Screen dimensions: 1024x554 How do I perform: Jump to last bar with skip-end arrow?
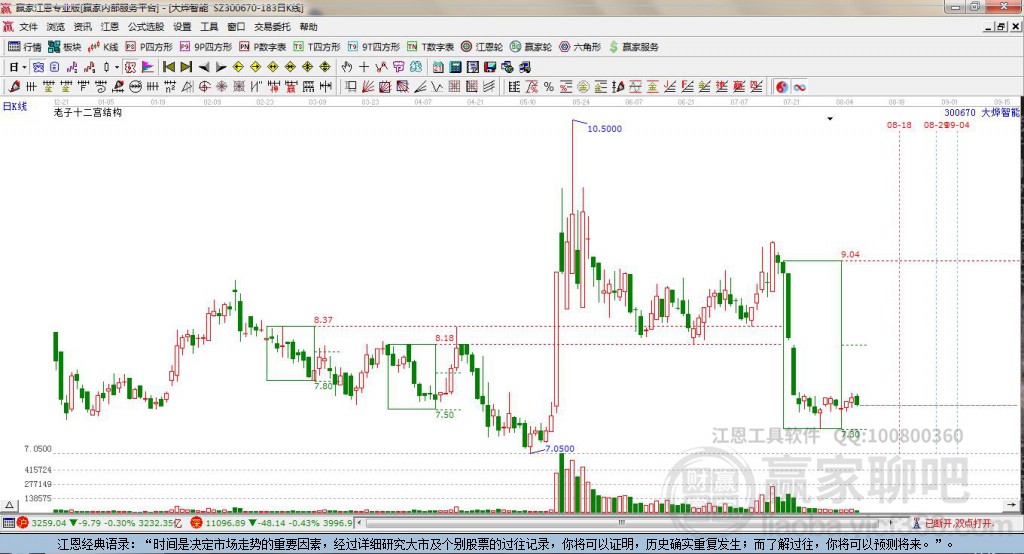click(x=186, y=67)
